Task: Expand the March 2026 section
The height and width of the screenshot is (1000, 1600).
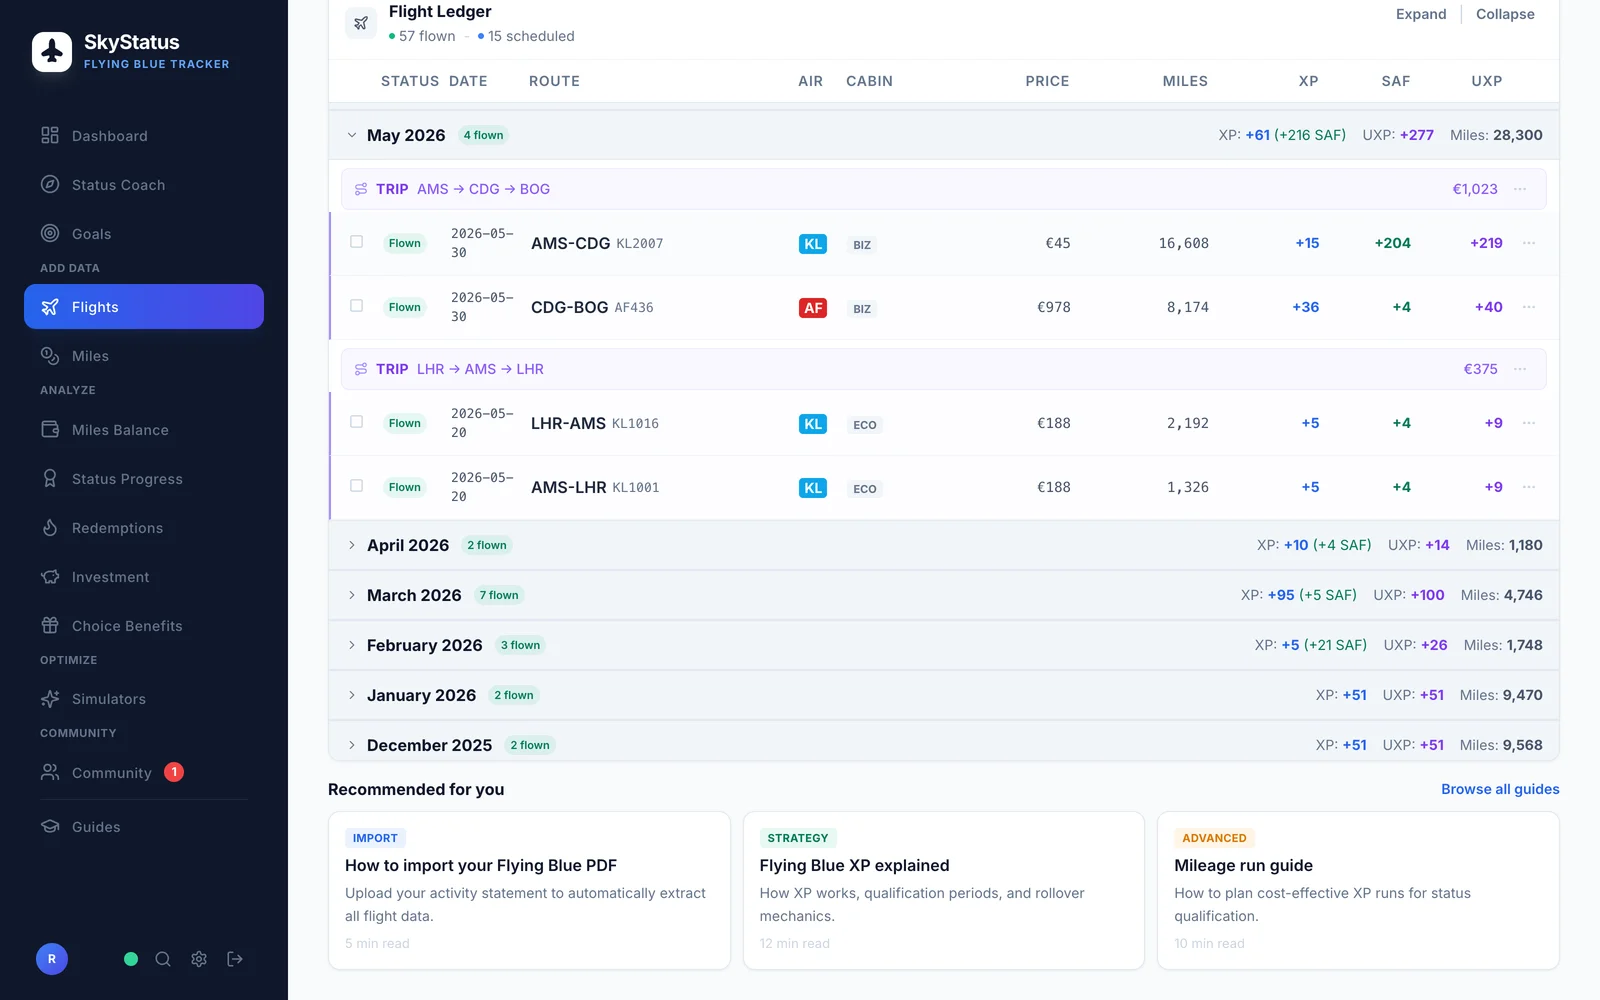Action: (x=352, y=595)
